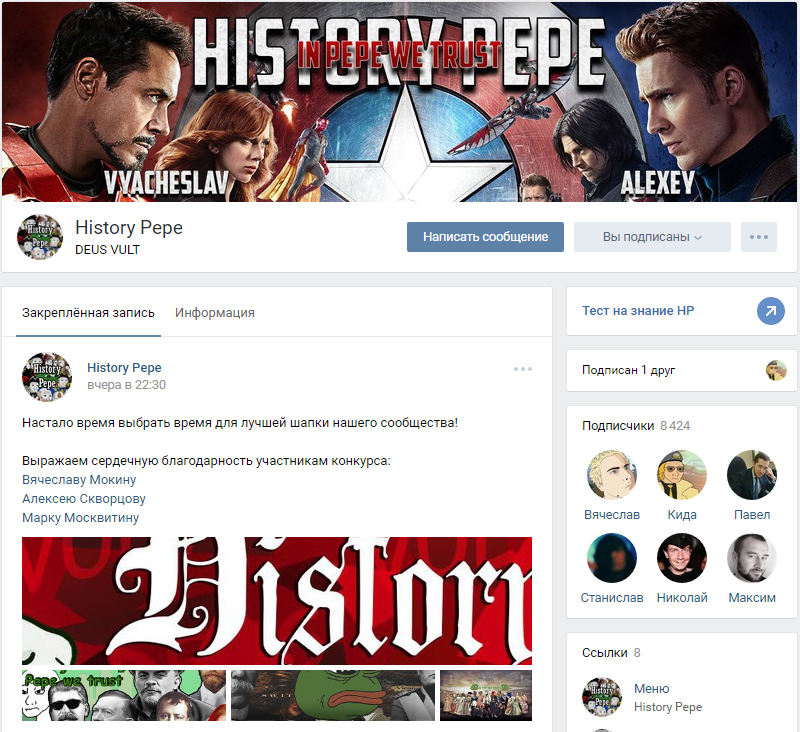Open subscriber name link 'Кида'
Screen dimensions: 800x732
[x=682, y=515]
